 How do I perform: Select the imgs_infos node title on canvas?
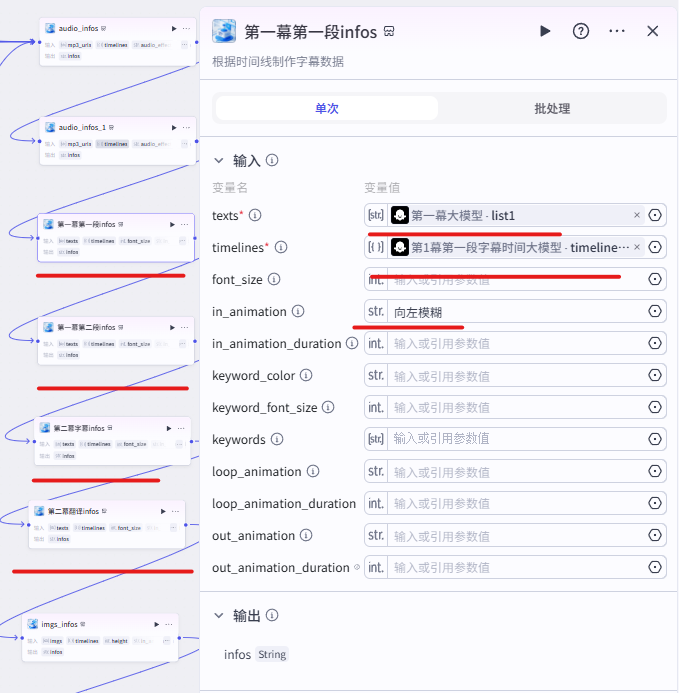tap(59, 624)
